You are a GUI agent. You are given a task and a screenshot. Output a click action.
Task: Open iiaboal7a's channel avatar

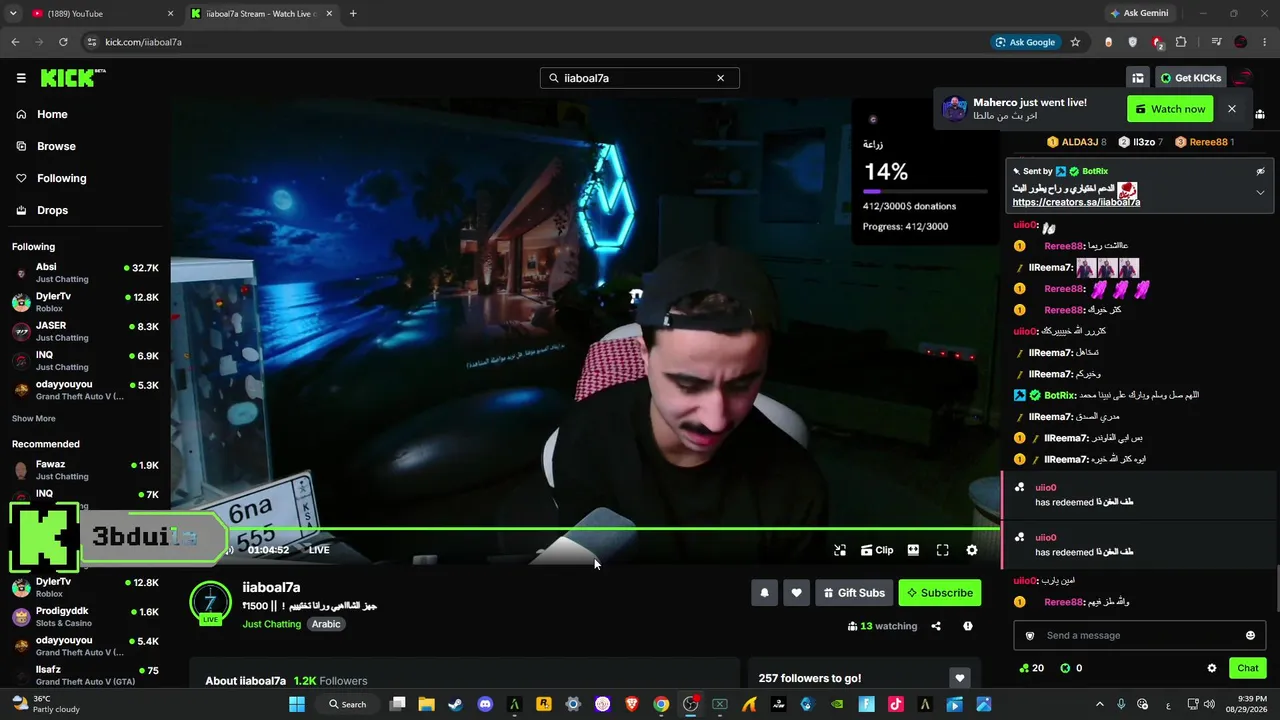pyautogui.click(x=210, y=603)
